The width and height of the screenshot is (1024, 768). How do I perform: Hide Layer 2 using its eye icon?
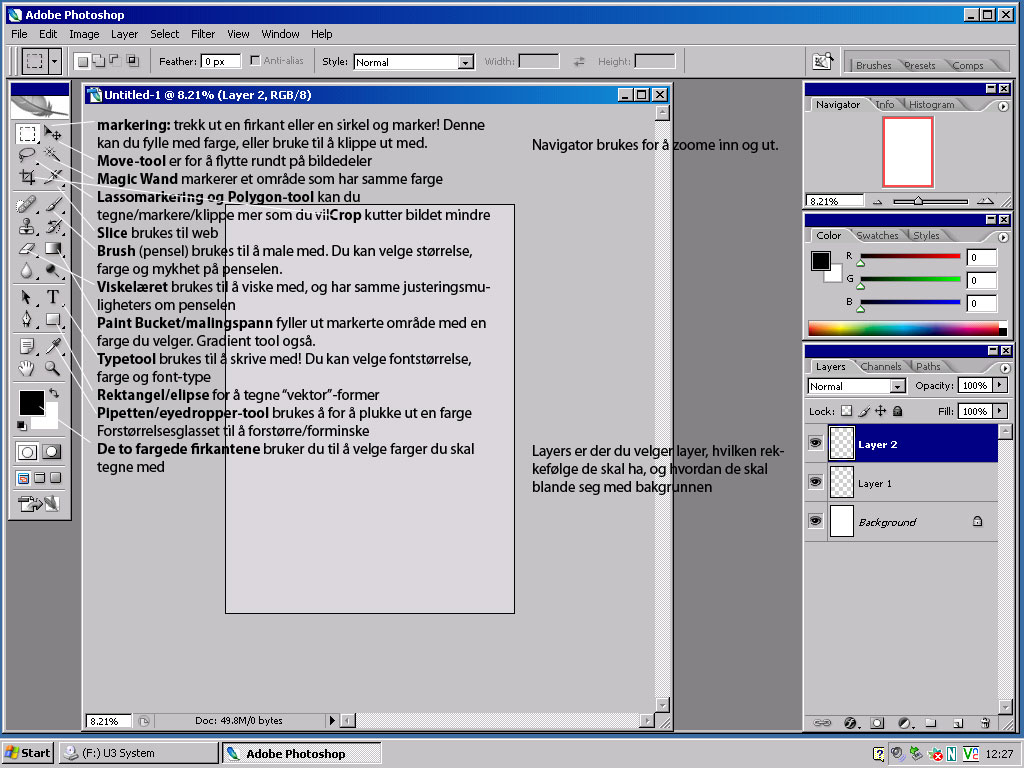coord(816,443)
